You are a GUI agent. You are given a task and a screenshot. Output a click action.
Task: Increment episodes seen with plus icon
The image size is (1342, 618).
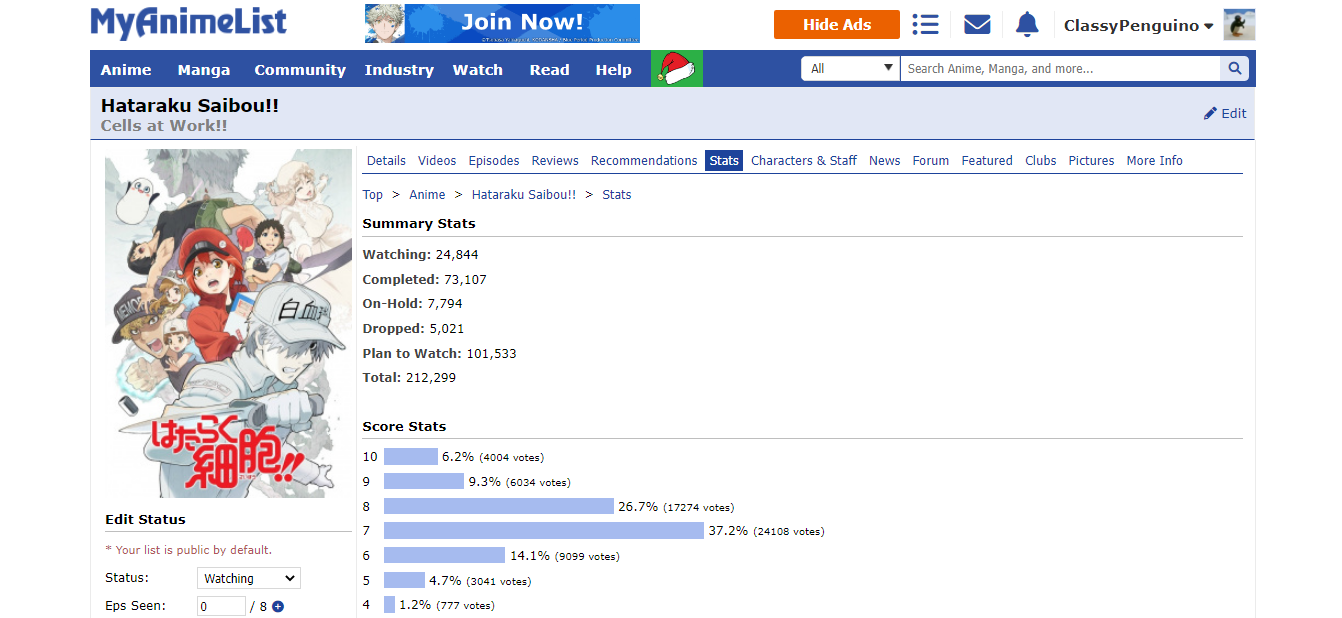[278, 606]
